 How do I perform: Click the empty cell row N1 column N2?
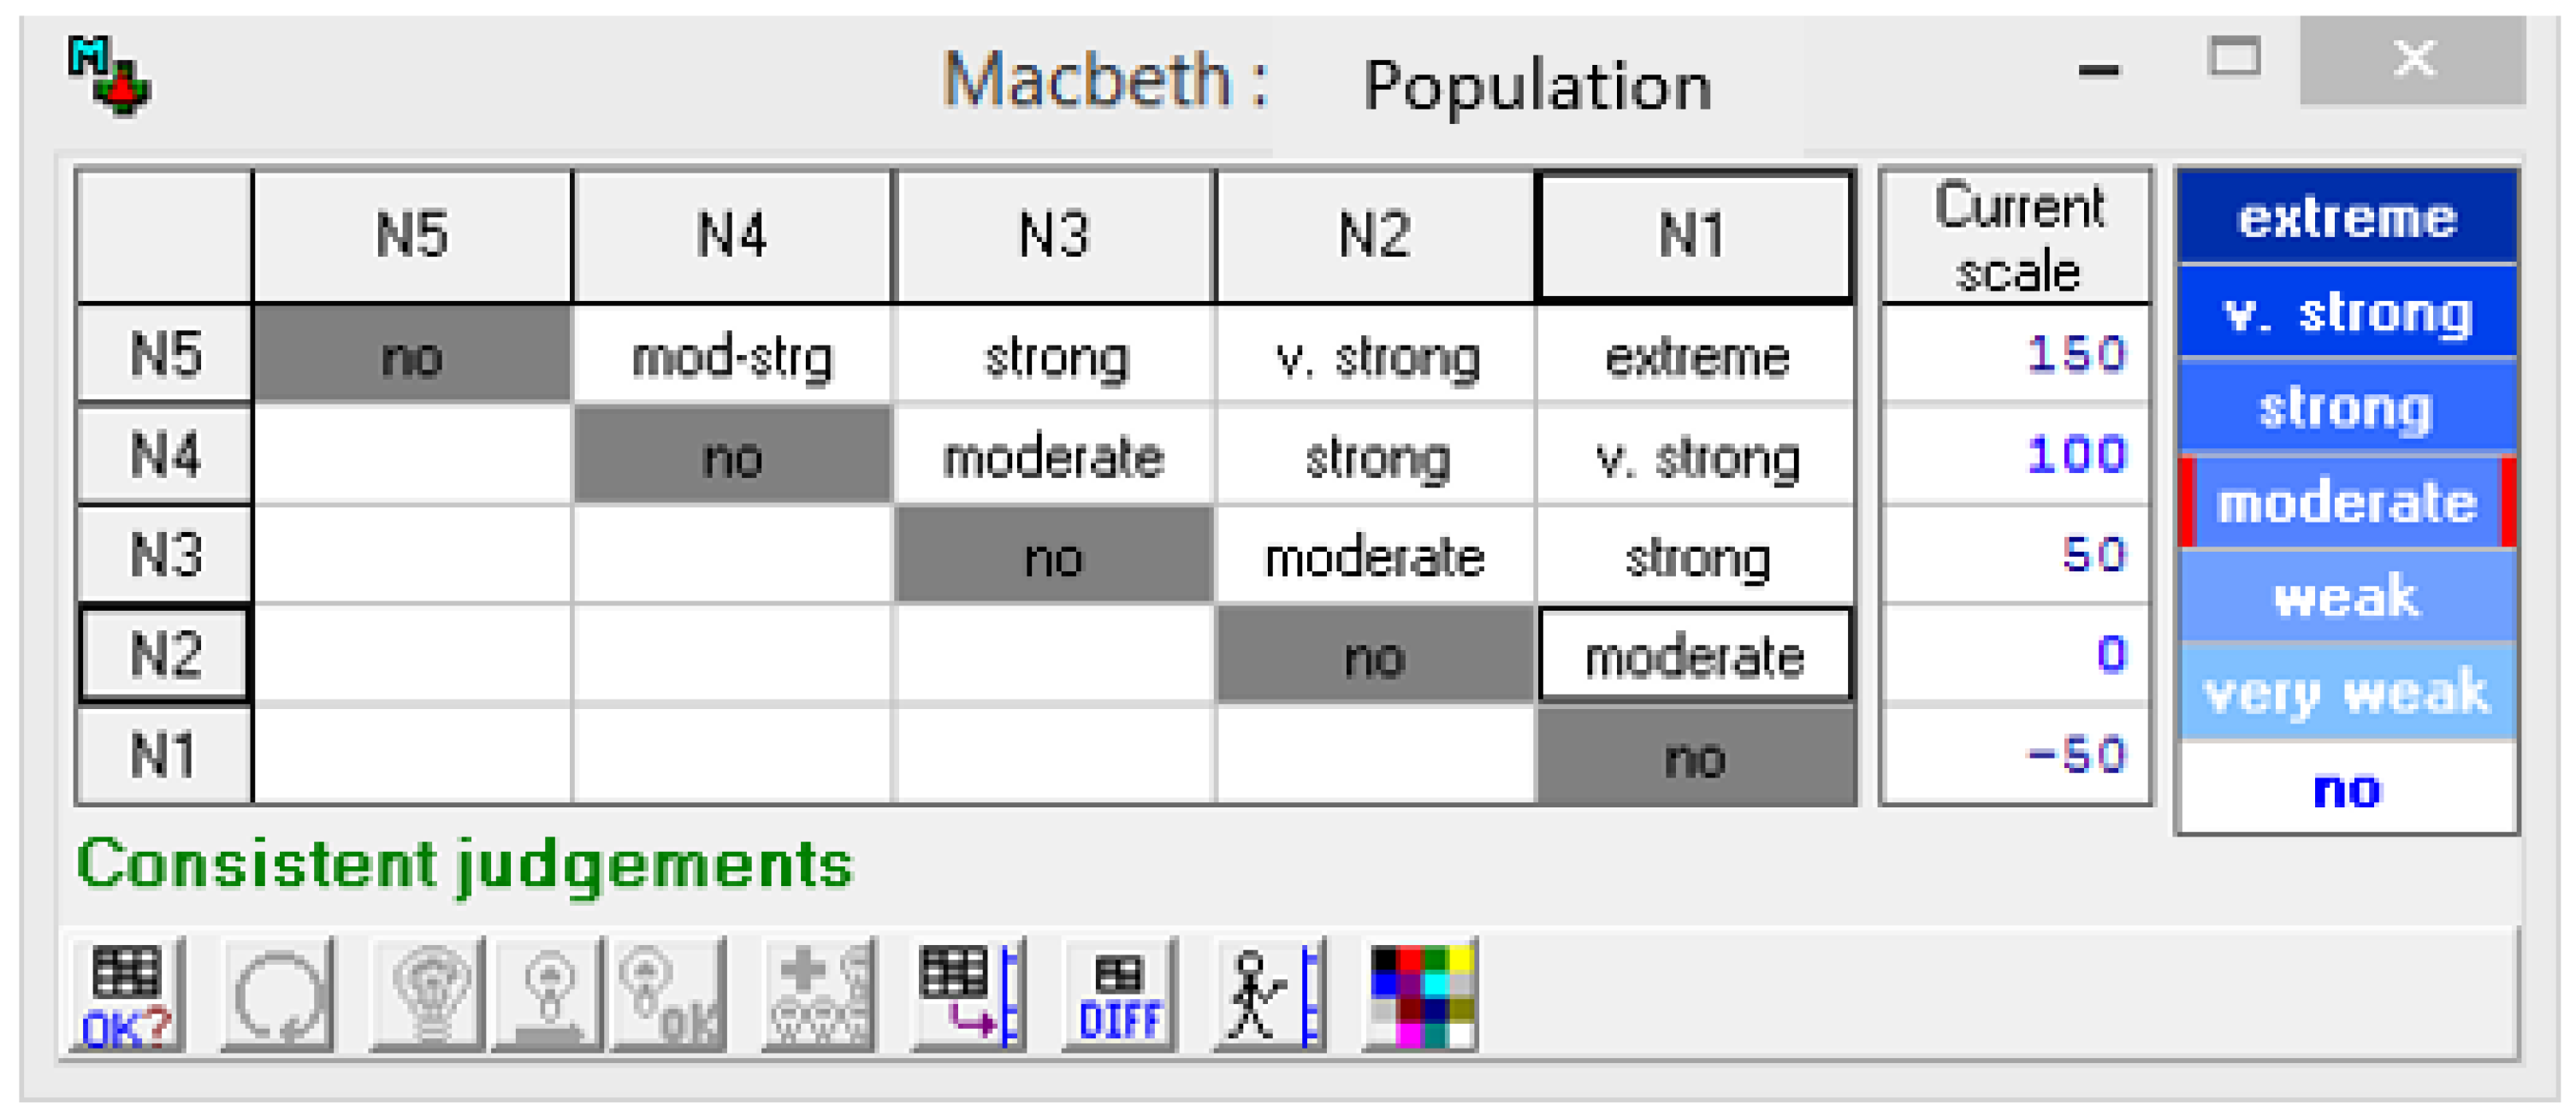(1375, 756)
